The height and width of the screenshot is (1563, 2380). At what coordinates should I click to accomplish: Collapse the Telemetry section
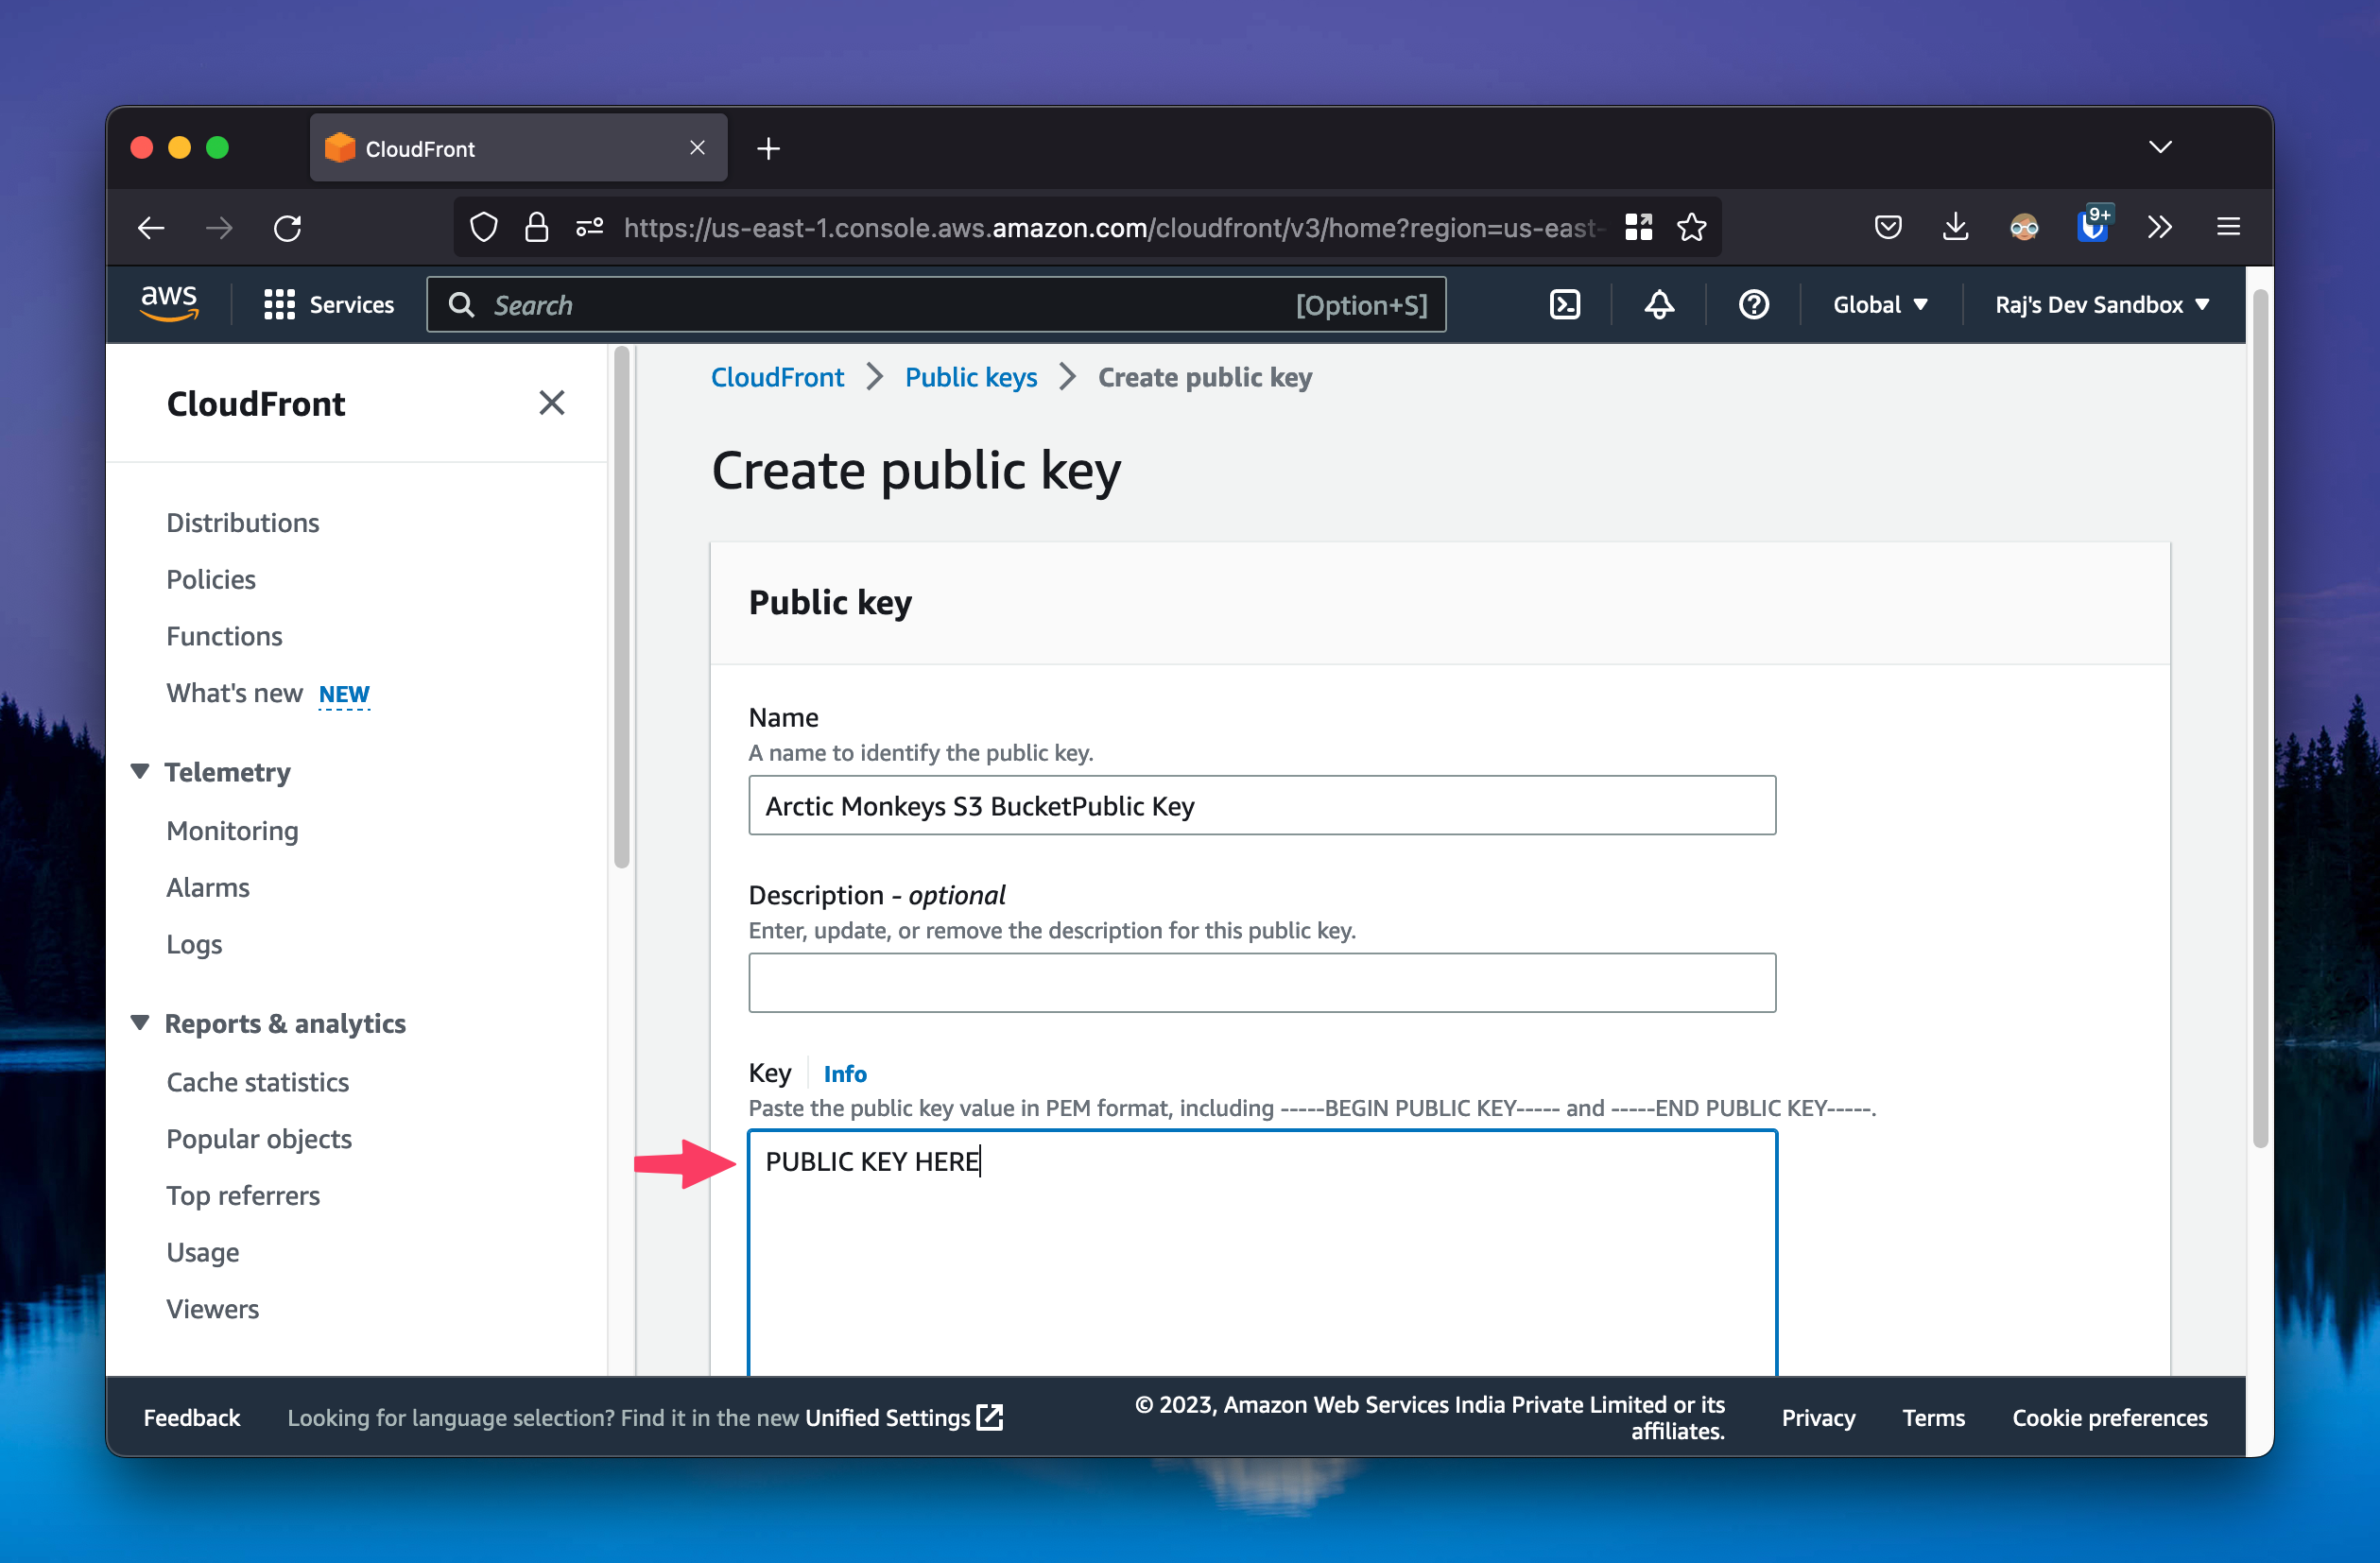point(140,771)
